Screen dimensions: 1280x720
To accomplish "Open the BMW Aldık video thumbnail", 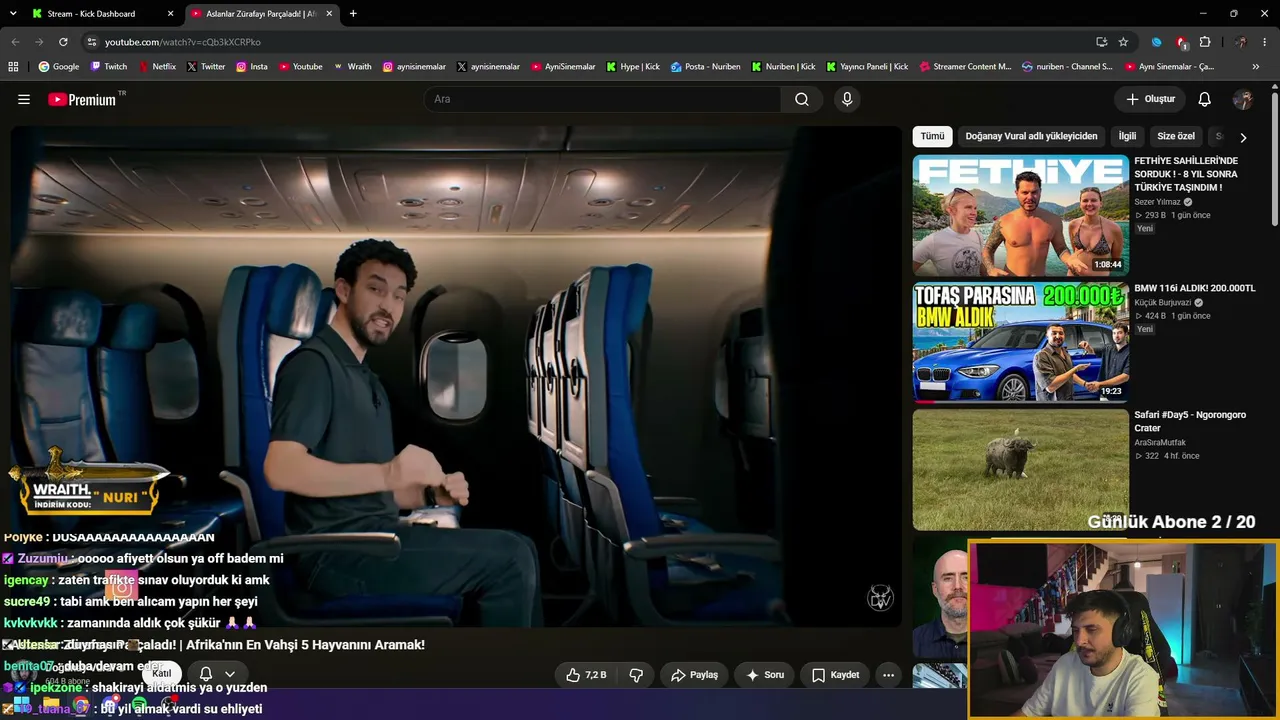I will 1020,342.
